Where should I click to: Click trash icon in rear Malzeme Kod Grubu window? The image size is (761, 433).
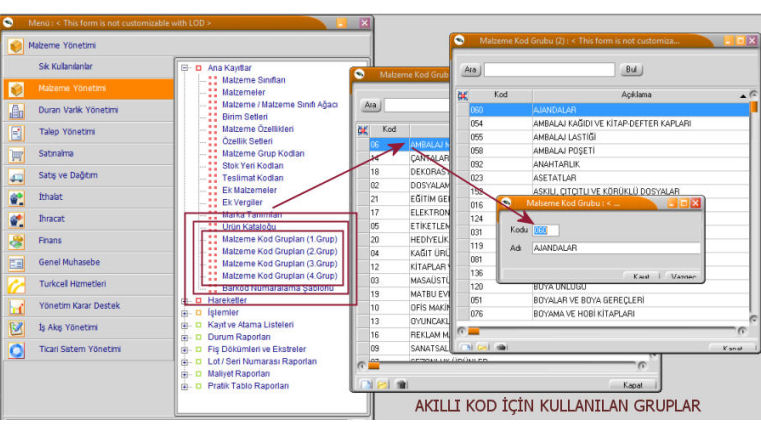pyautogui.click(x=401, y=385)
